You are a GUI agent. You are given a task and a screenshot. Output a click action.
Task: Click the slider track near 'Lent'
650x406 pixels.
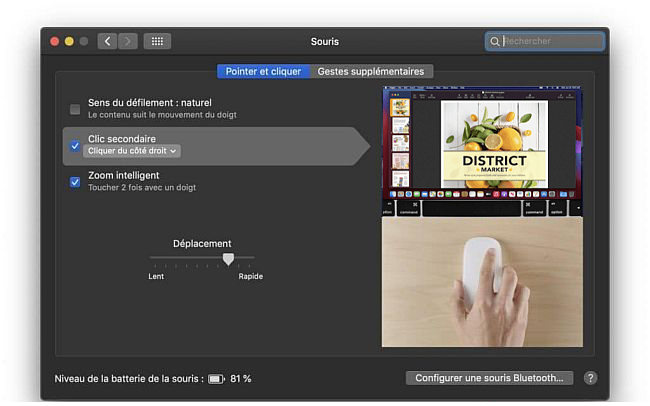point(158,258)
